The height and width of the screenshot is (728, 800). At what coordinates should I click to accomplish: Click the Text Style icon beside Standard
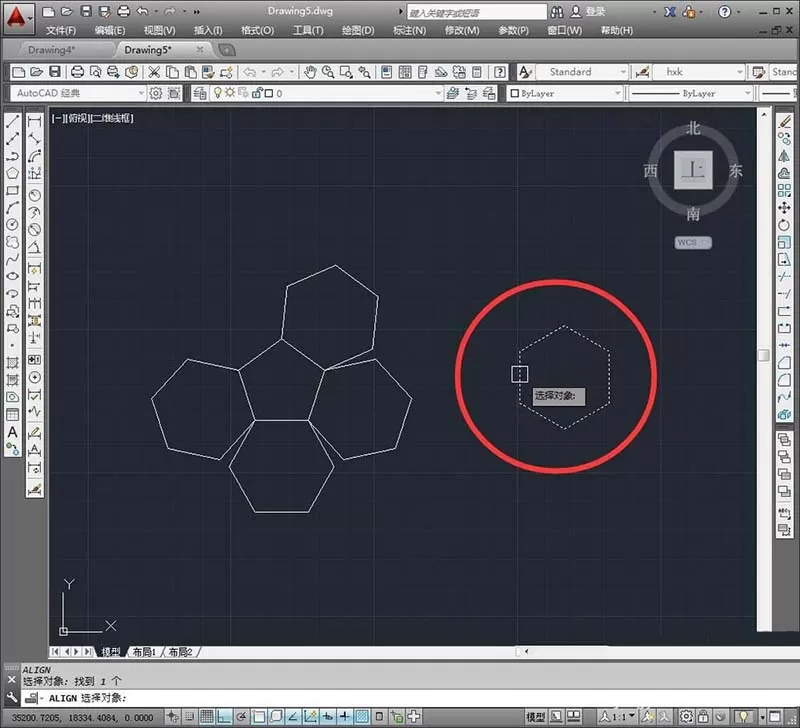[525, 72]
